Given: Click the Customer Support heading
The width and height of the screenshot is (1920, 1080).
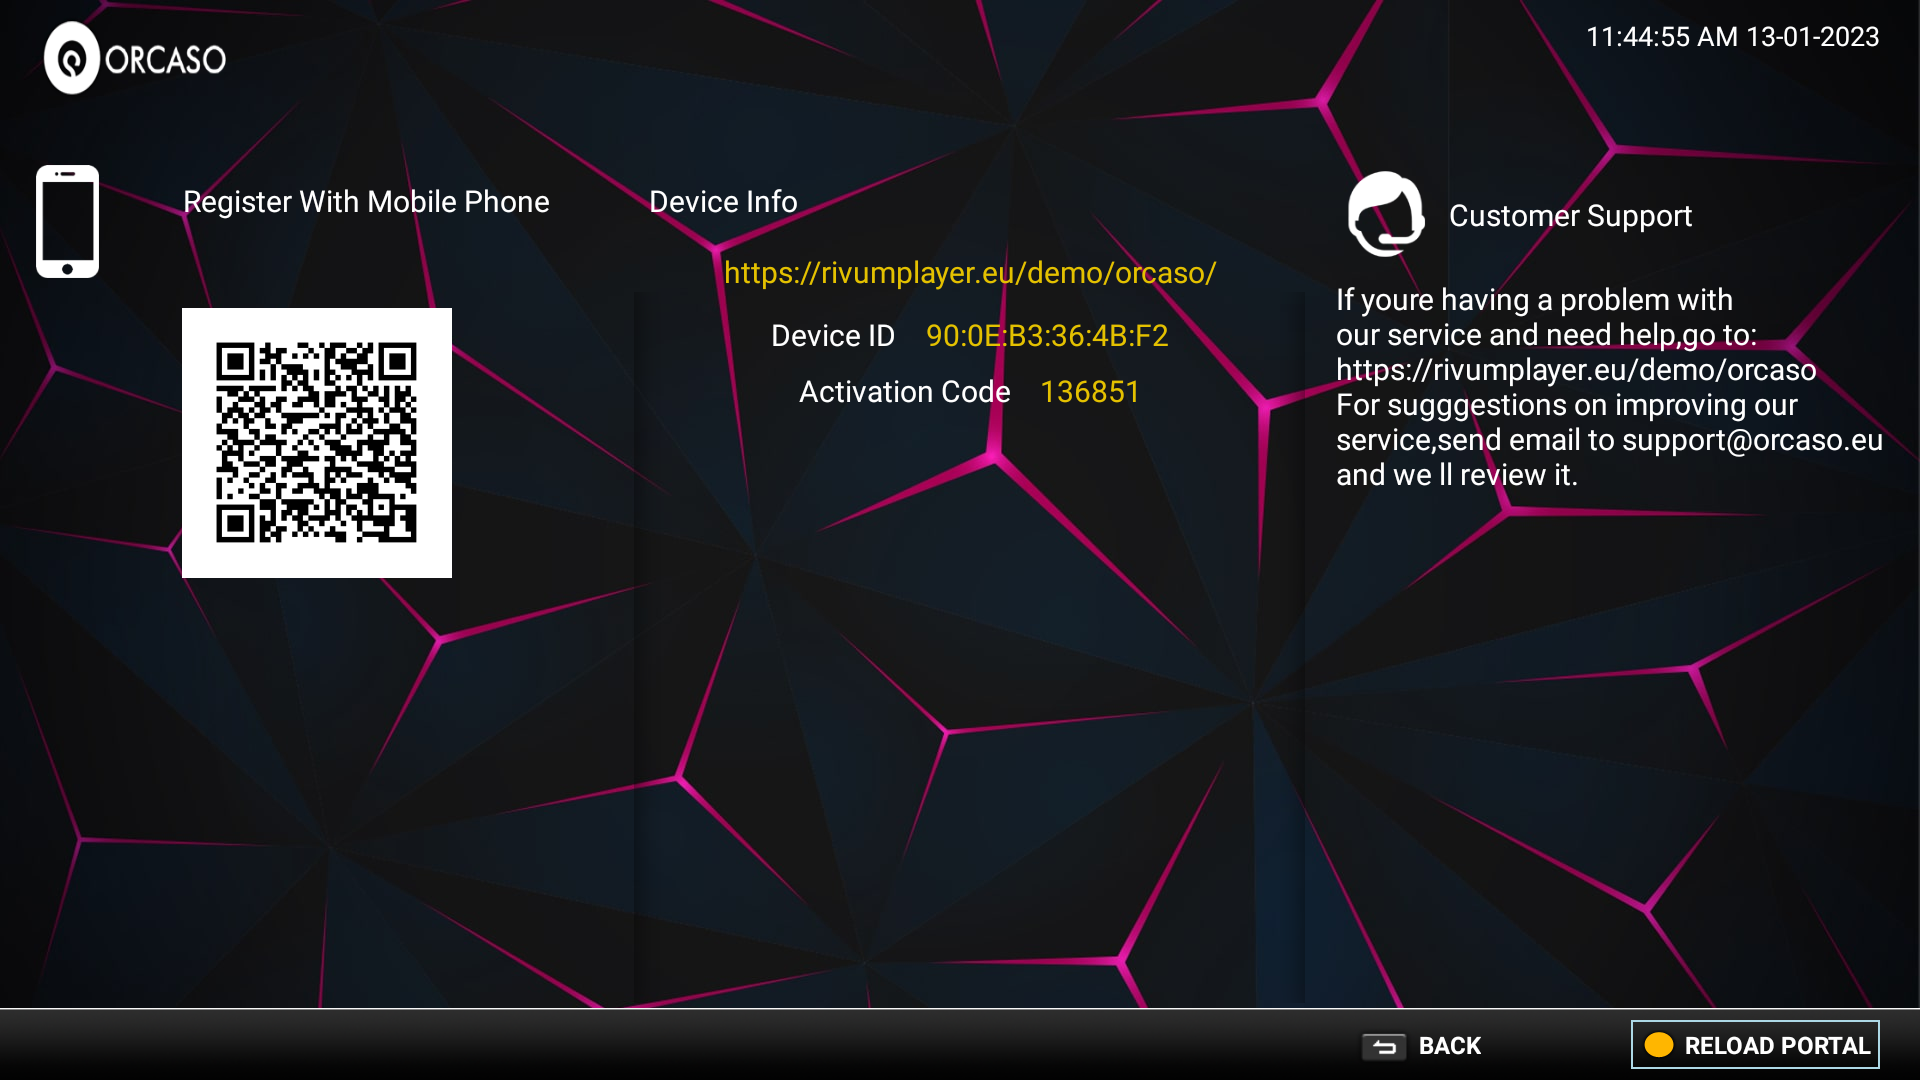Looking at the screenshot, I should 1570,216.
